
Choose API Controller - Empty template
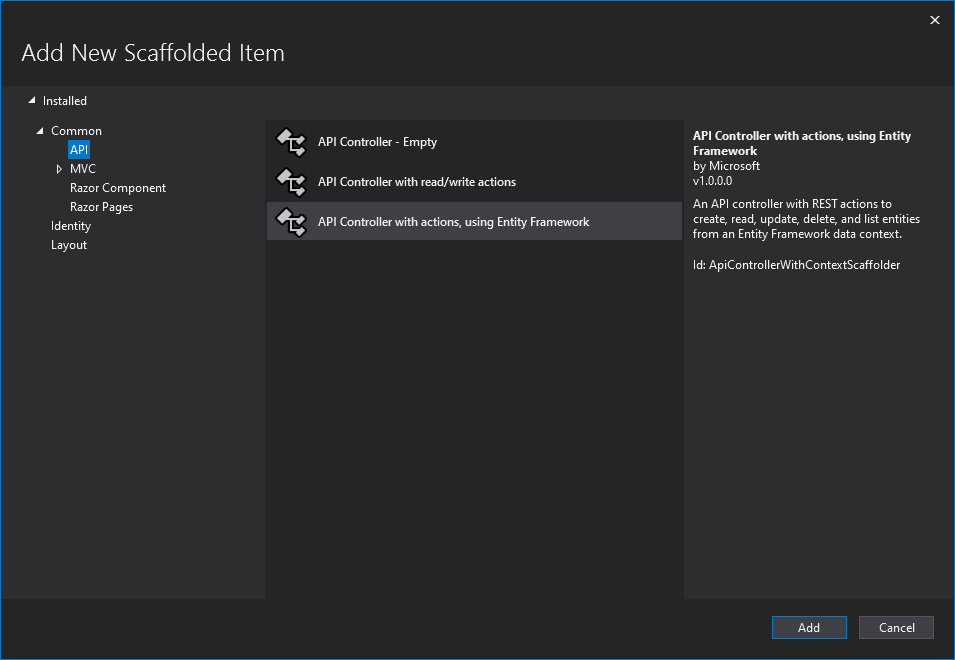(x=377, y=142)
